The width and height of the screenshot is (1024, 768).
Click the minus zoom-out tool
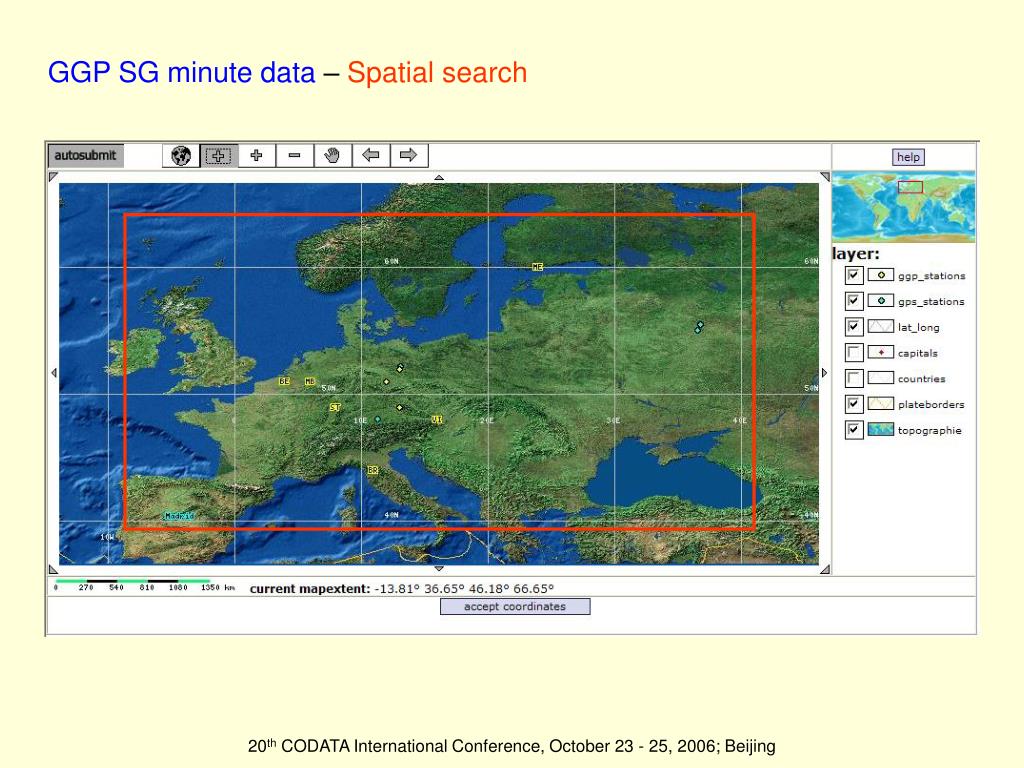point(295,155)
